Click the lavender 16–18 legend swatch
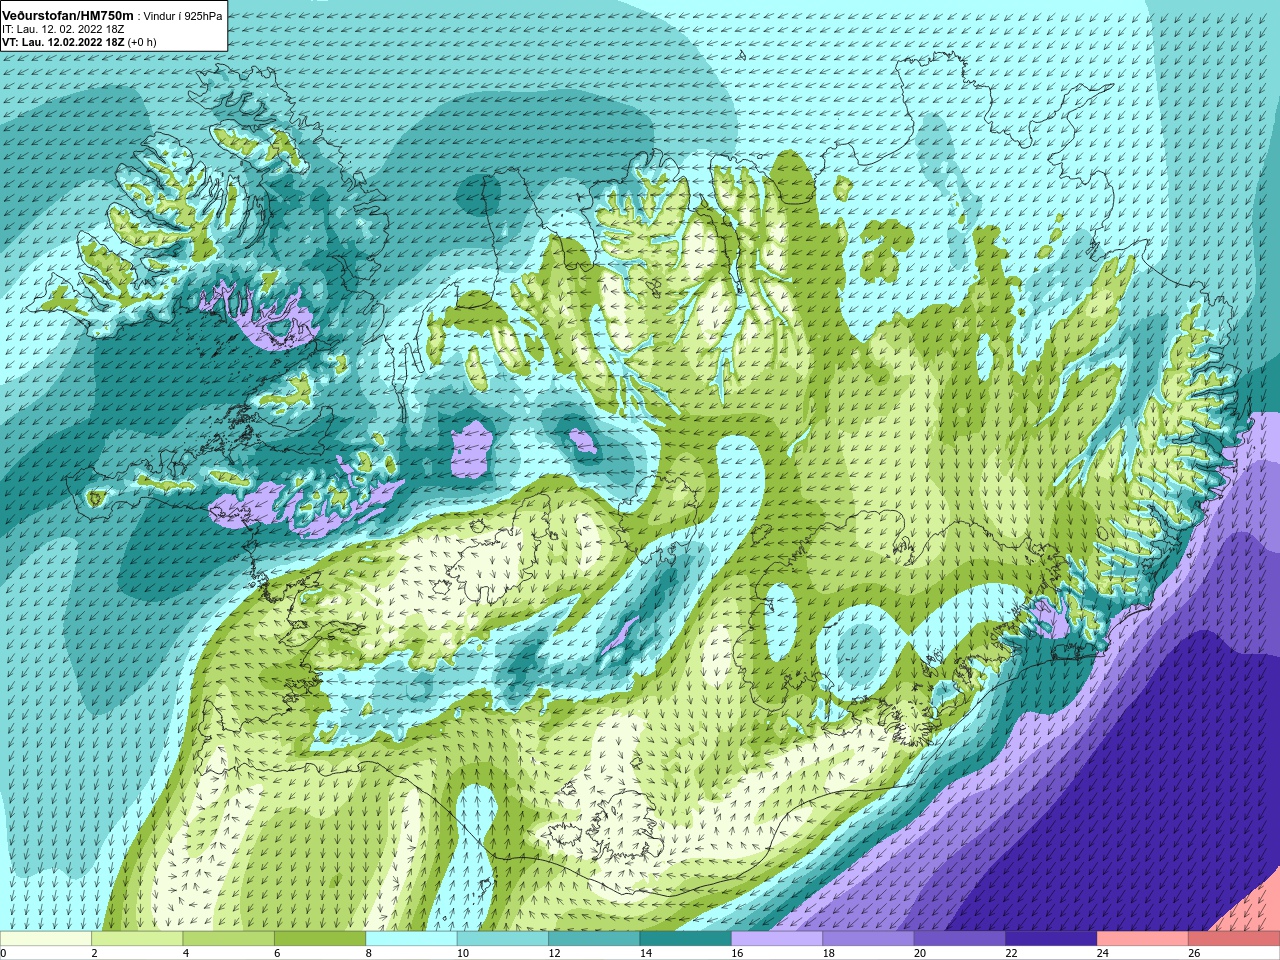The image size is (1280, 960). 777,939
